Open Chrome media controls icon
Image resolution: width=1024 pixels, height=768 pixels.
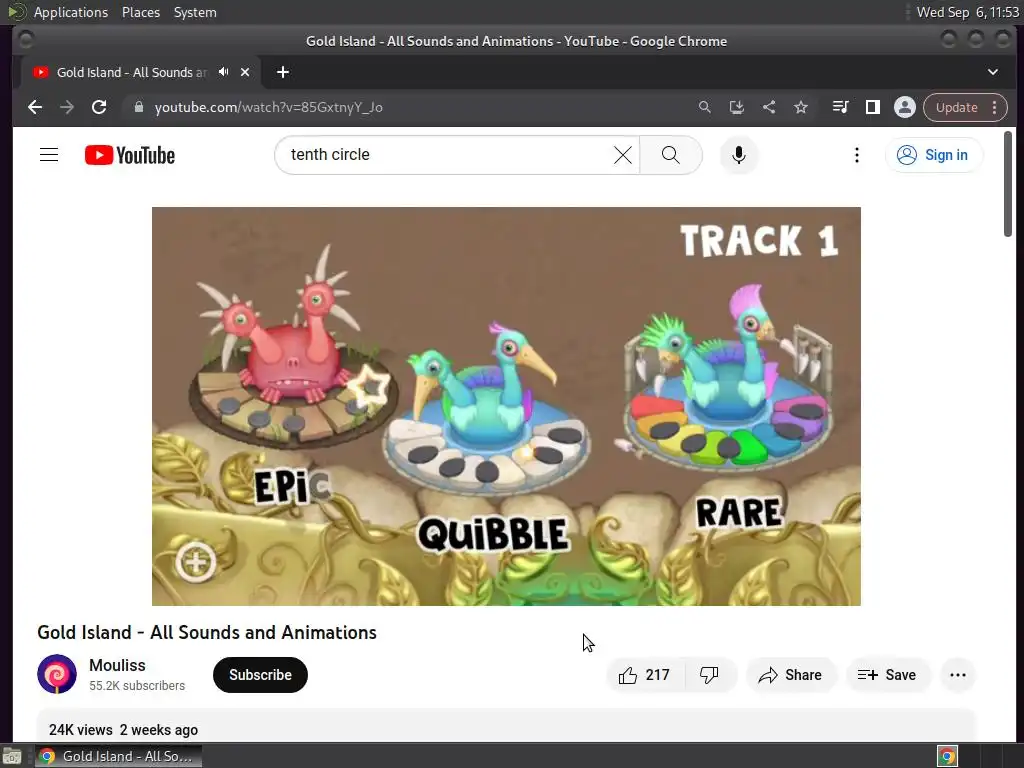pos(840,107)
